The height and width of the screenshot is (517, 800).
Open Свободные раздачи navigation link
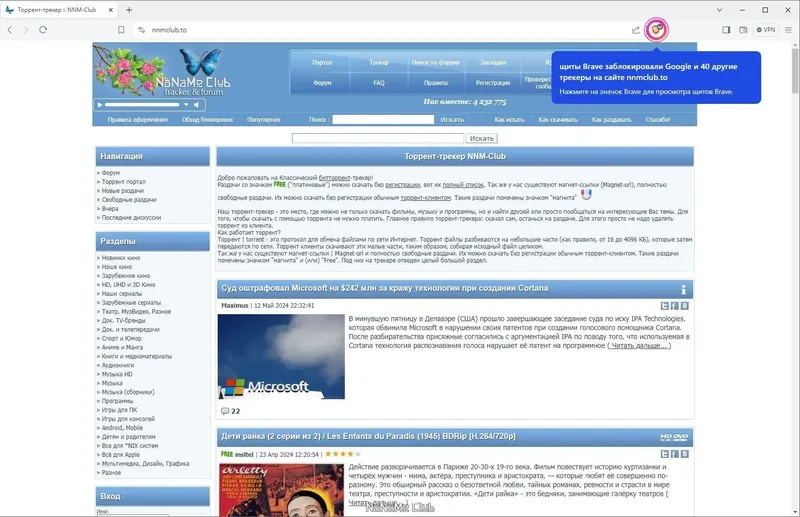coord(129,200)
